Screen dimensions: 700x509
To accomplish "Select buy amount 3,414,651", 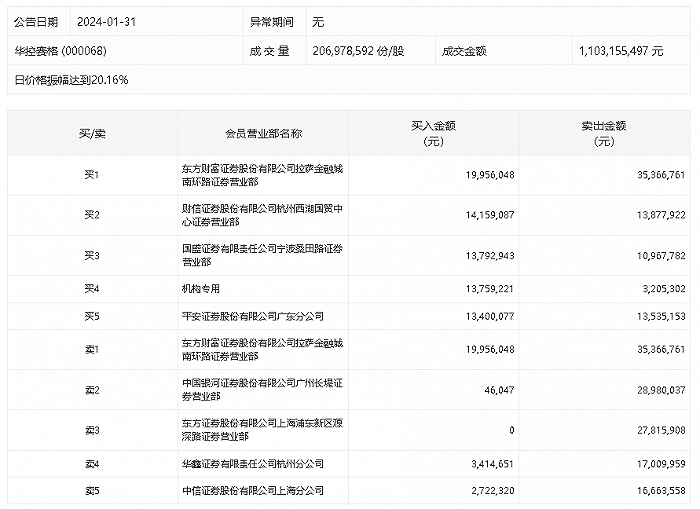I will pos(492,464).
